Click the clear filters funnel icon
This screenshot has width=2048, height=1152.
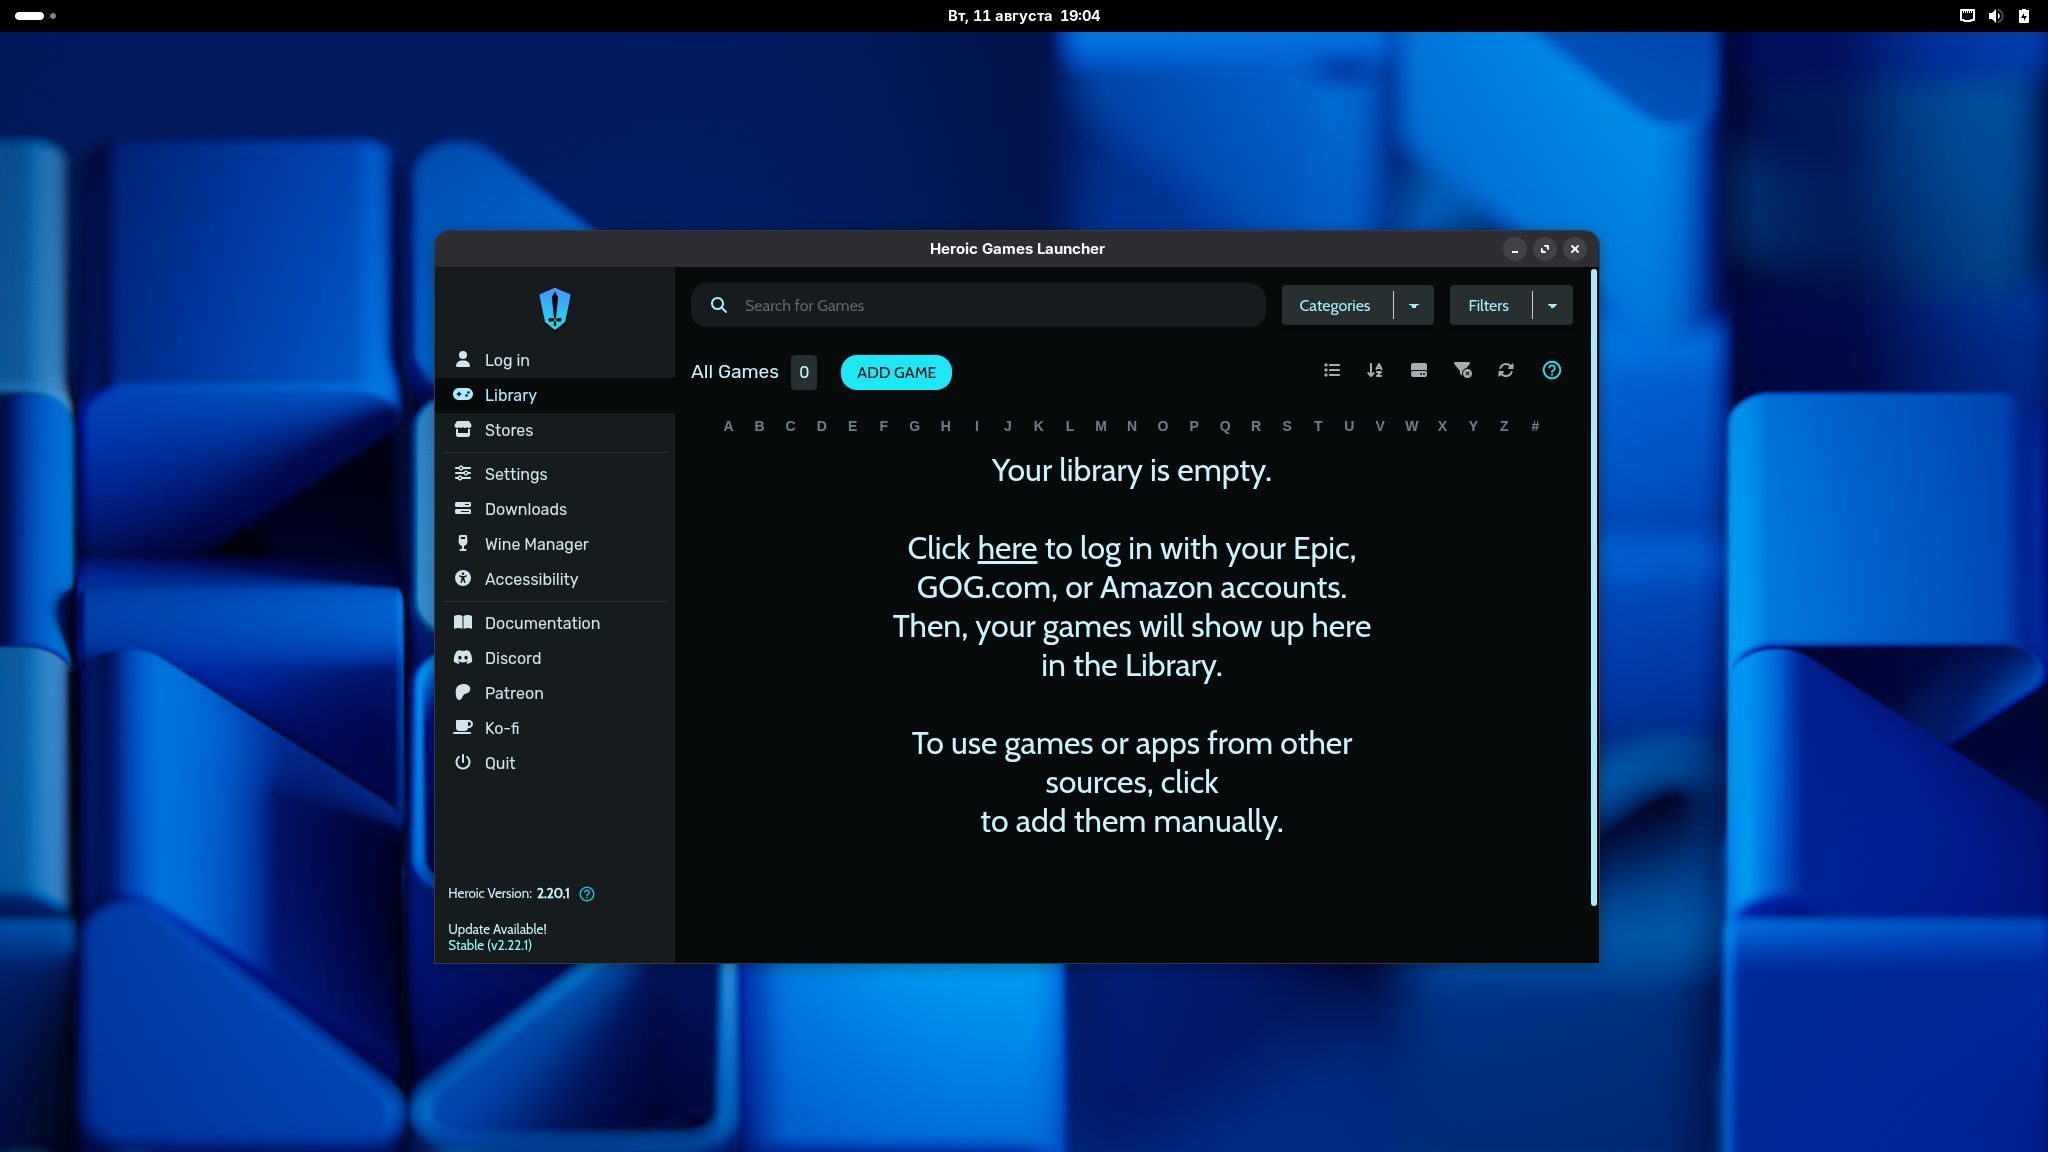pyautogui.click(x=1462, y=371)
